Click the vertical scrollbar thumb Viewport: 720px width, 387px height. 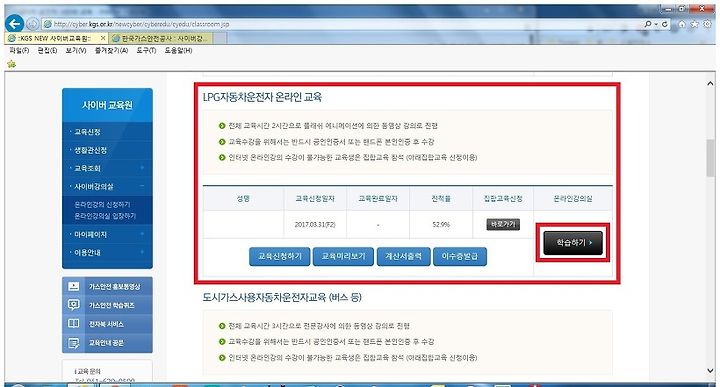coord(710,158)
